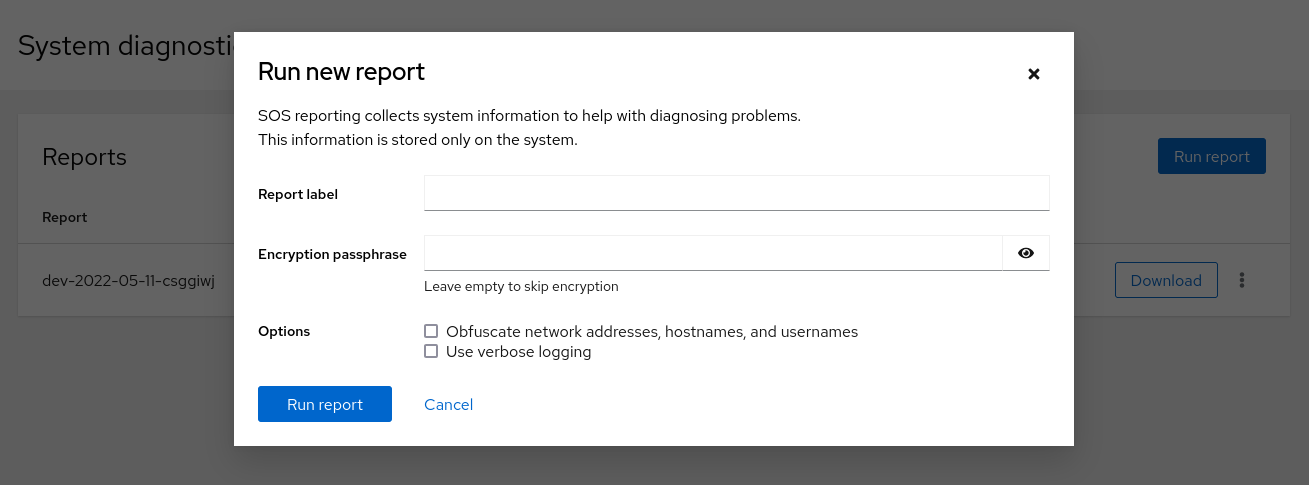This screenshot has width=1309, height=485.
Task: Click into the Encryption passphrase field
Action: [x=712, y=253]
